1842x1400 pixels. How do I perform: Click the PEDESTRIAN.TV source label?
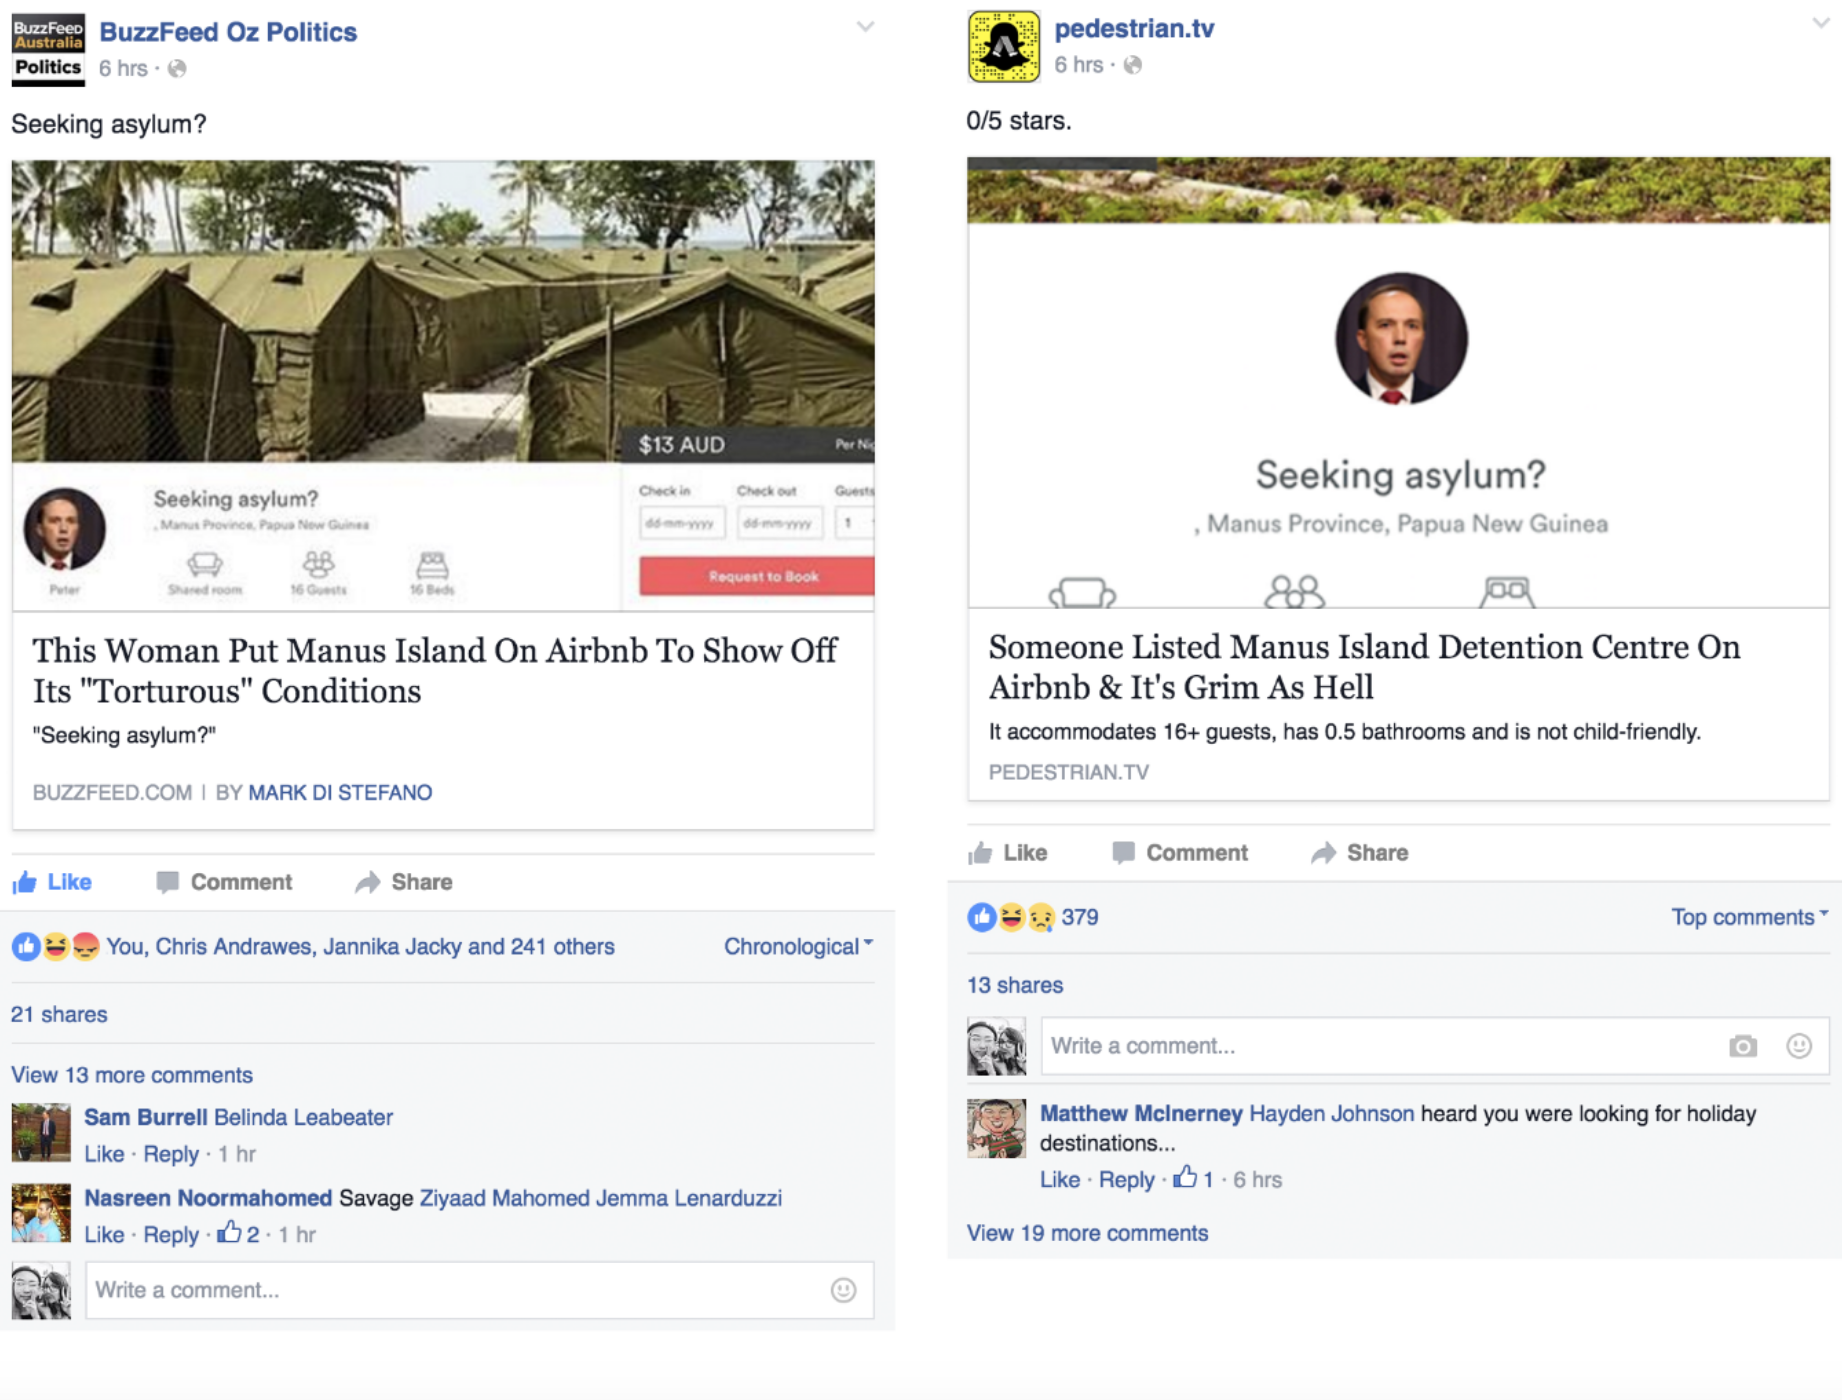tap(1069, 772)
